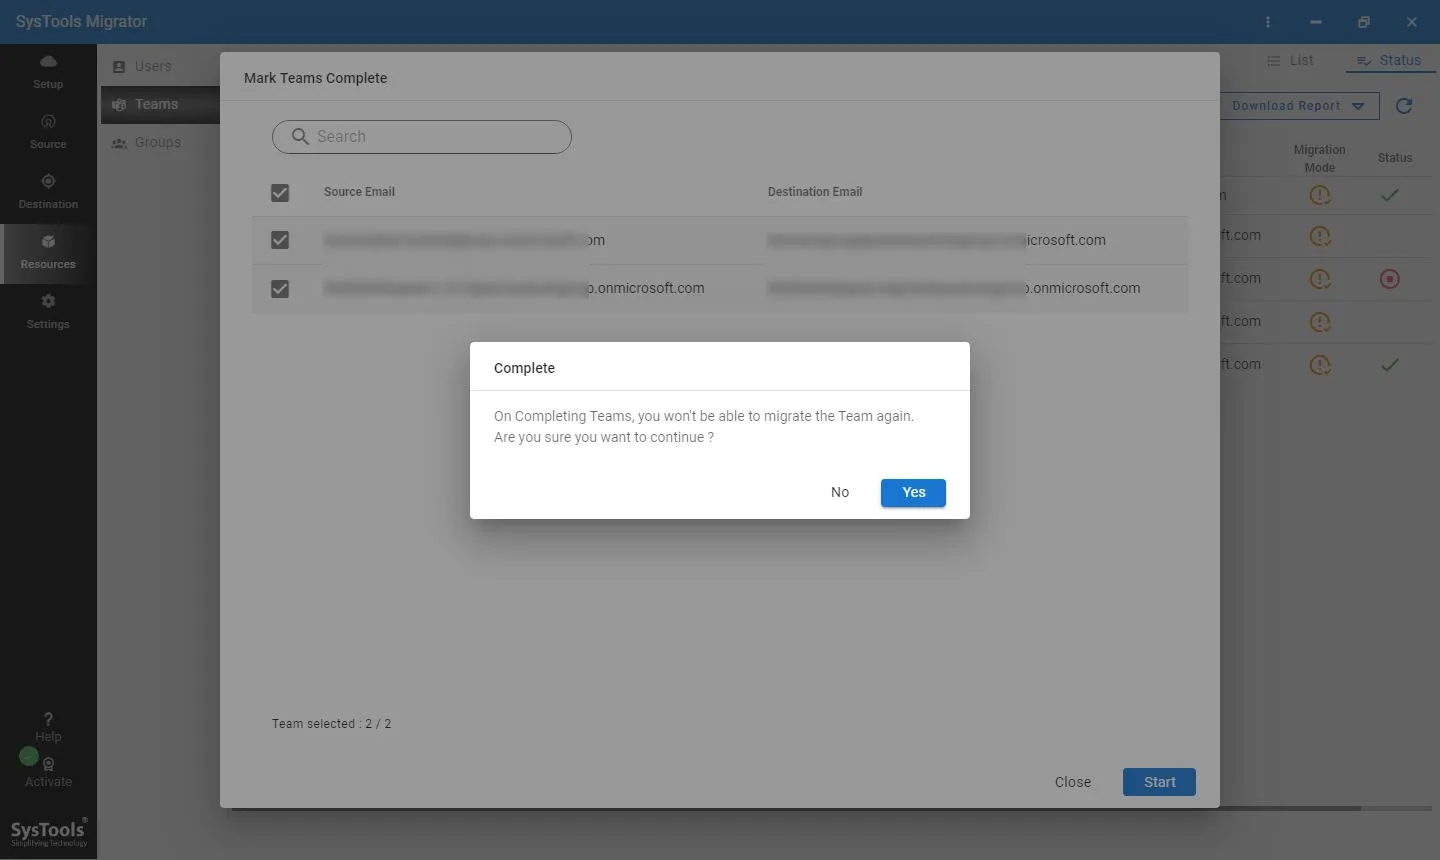This screenshot has width=1440, height=860.
Task: Click the Close button in Mark Teams dialog
Action: (x=1073, y=782)
